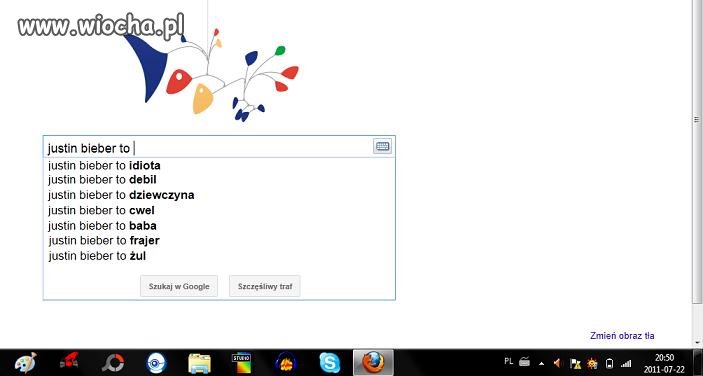Click the 'Szukaj w Google' button
The height and width of the screenshot is (376, 703).
(179, 286)
